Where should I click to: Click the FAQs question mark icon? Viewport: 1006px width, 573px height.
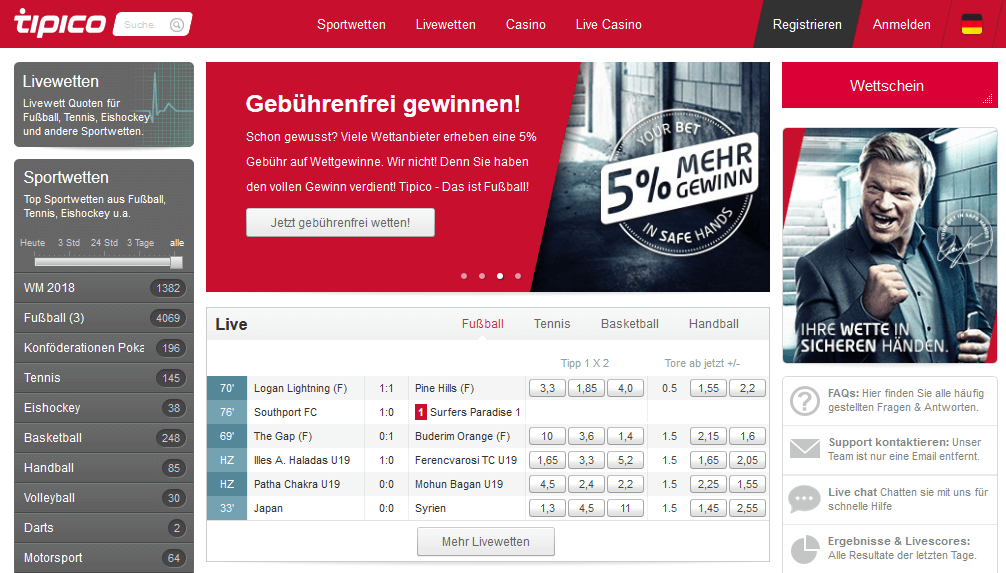805,400
